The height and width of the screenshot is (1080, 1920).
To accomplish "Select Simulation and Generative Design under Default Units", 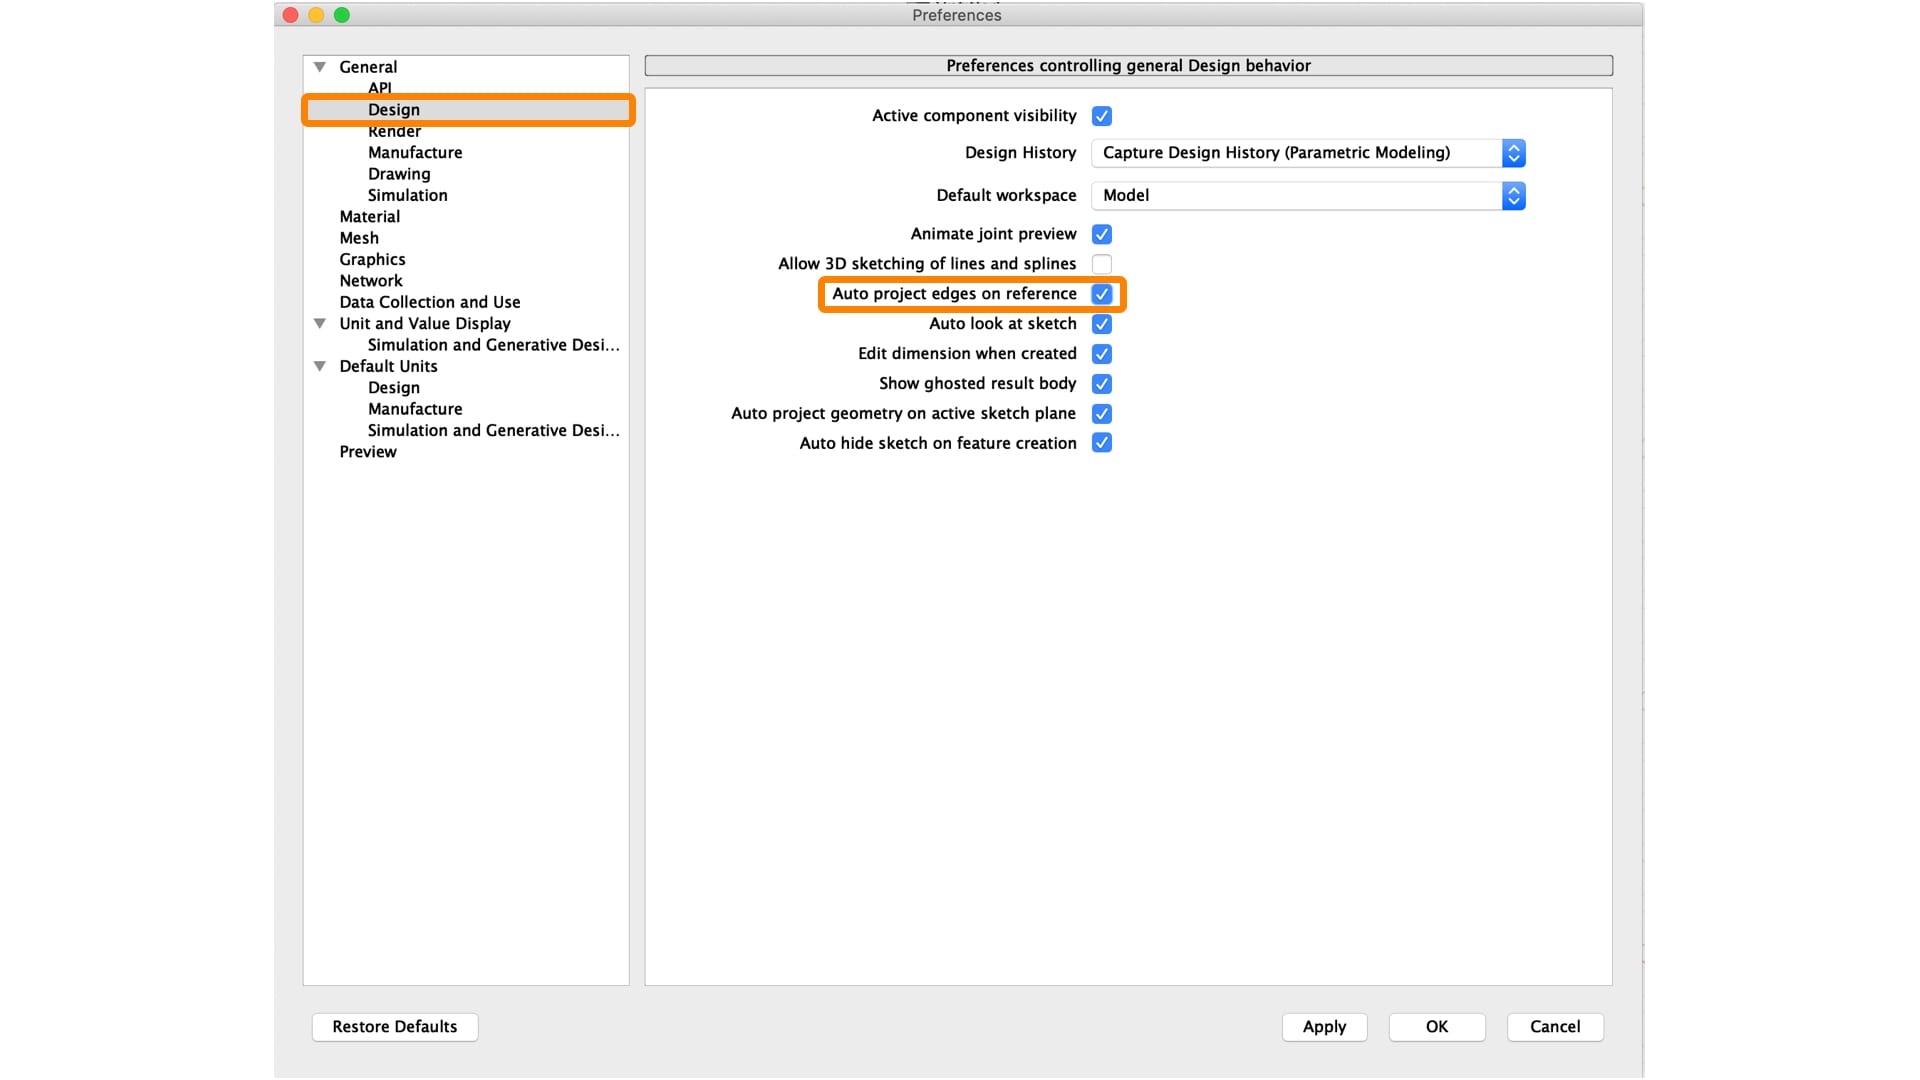I will (494, 431).
